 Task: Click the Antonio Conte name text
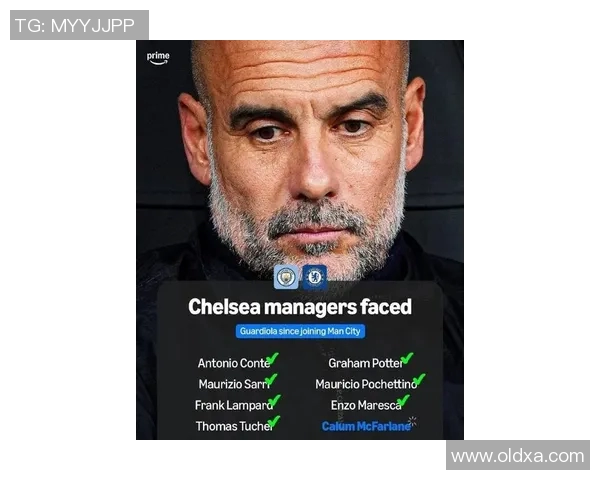click(x=234, y=363)
